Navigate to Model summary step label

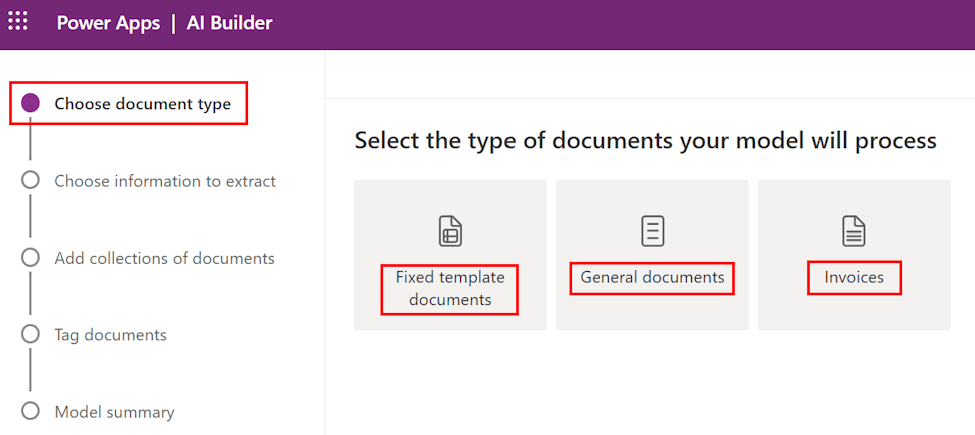(x=114, y=412)
